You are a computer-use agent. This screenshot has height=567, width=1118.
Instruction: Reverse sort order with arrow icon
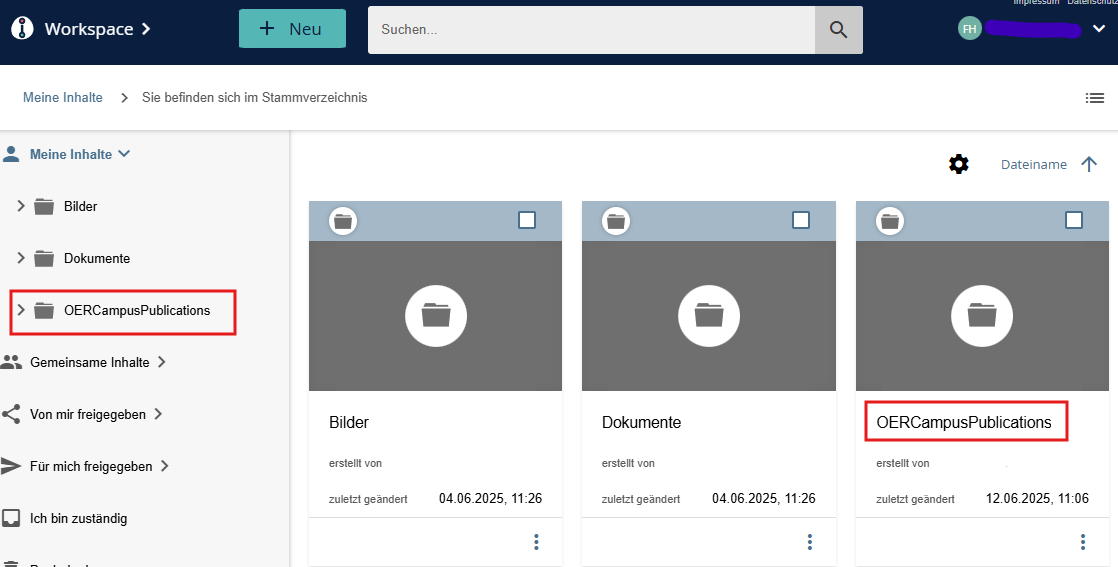tap(1089, 164)
